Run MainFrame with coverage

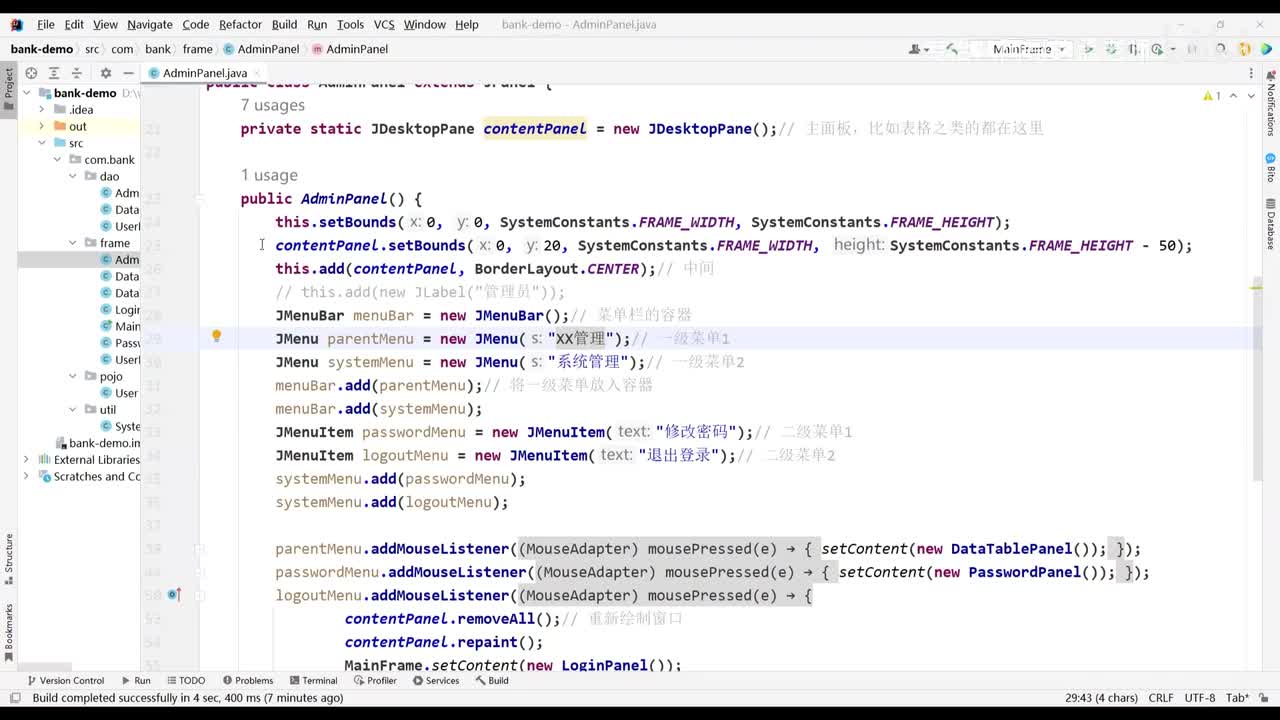[x=1134, y=49]
